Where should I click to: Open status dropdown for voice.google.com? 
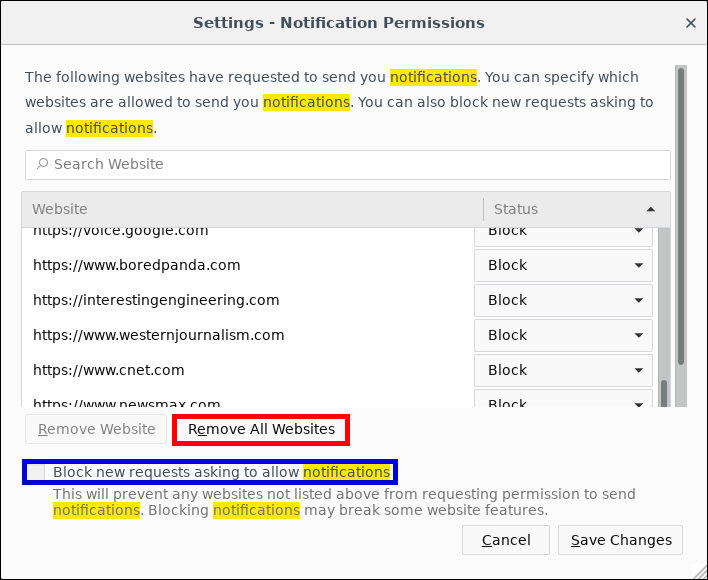point(563,237)
